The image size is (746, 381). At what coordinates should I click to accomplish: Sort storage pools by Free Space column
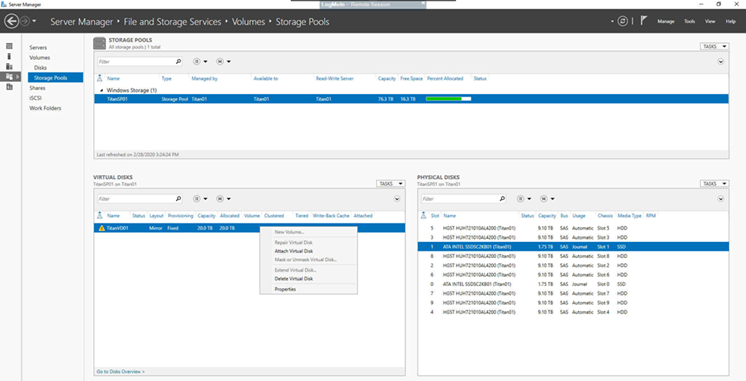point(411,78)
